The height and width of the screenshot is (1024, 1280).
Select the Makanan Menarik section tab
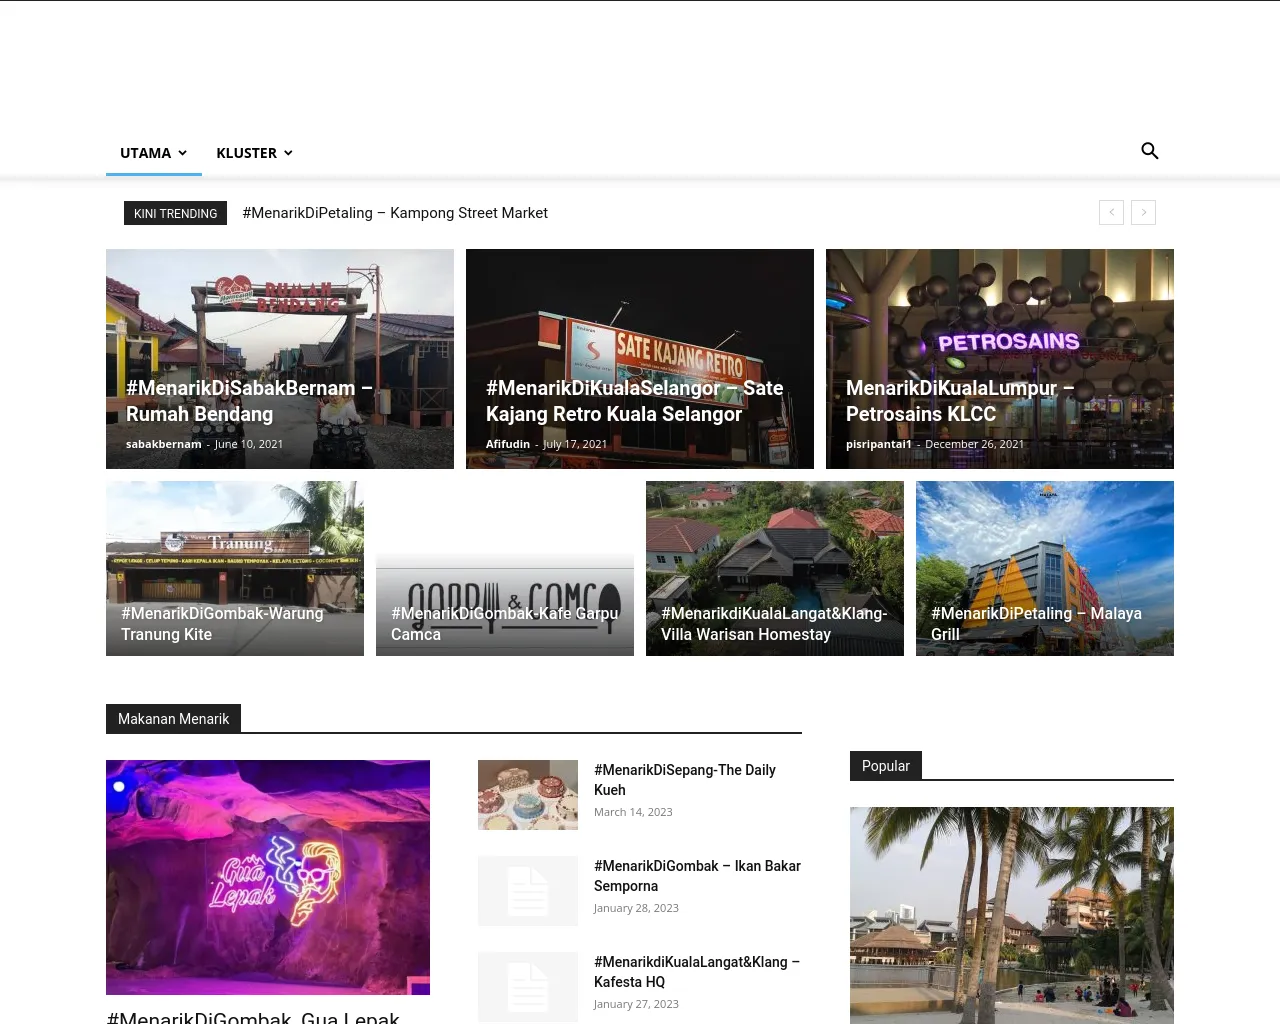point(173,719)
